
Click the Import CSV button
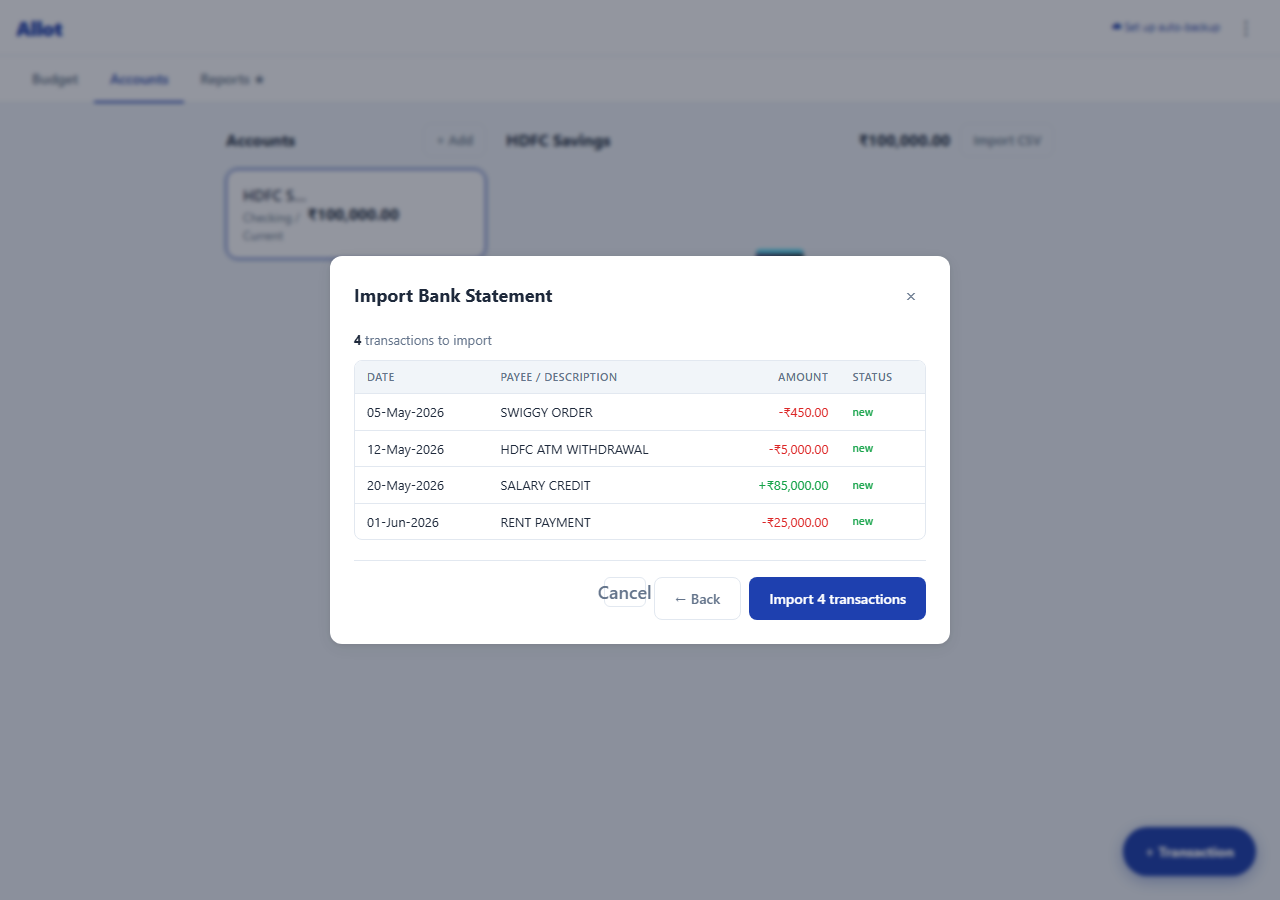point(1007,141)
